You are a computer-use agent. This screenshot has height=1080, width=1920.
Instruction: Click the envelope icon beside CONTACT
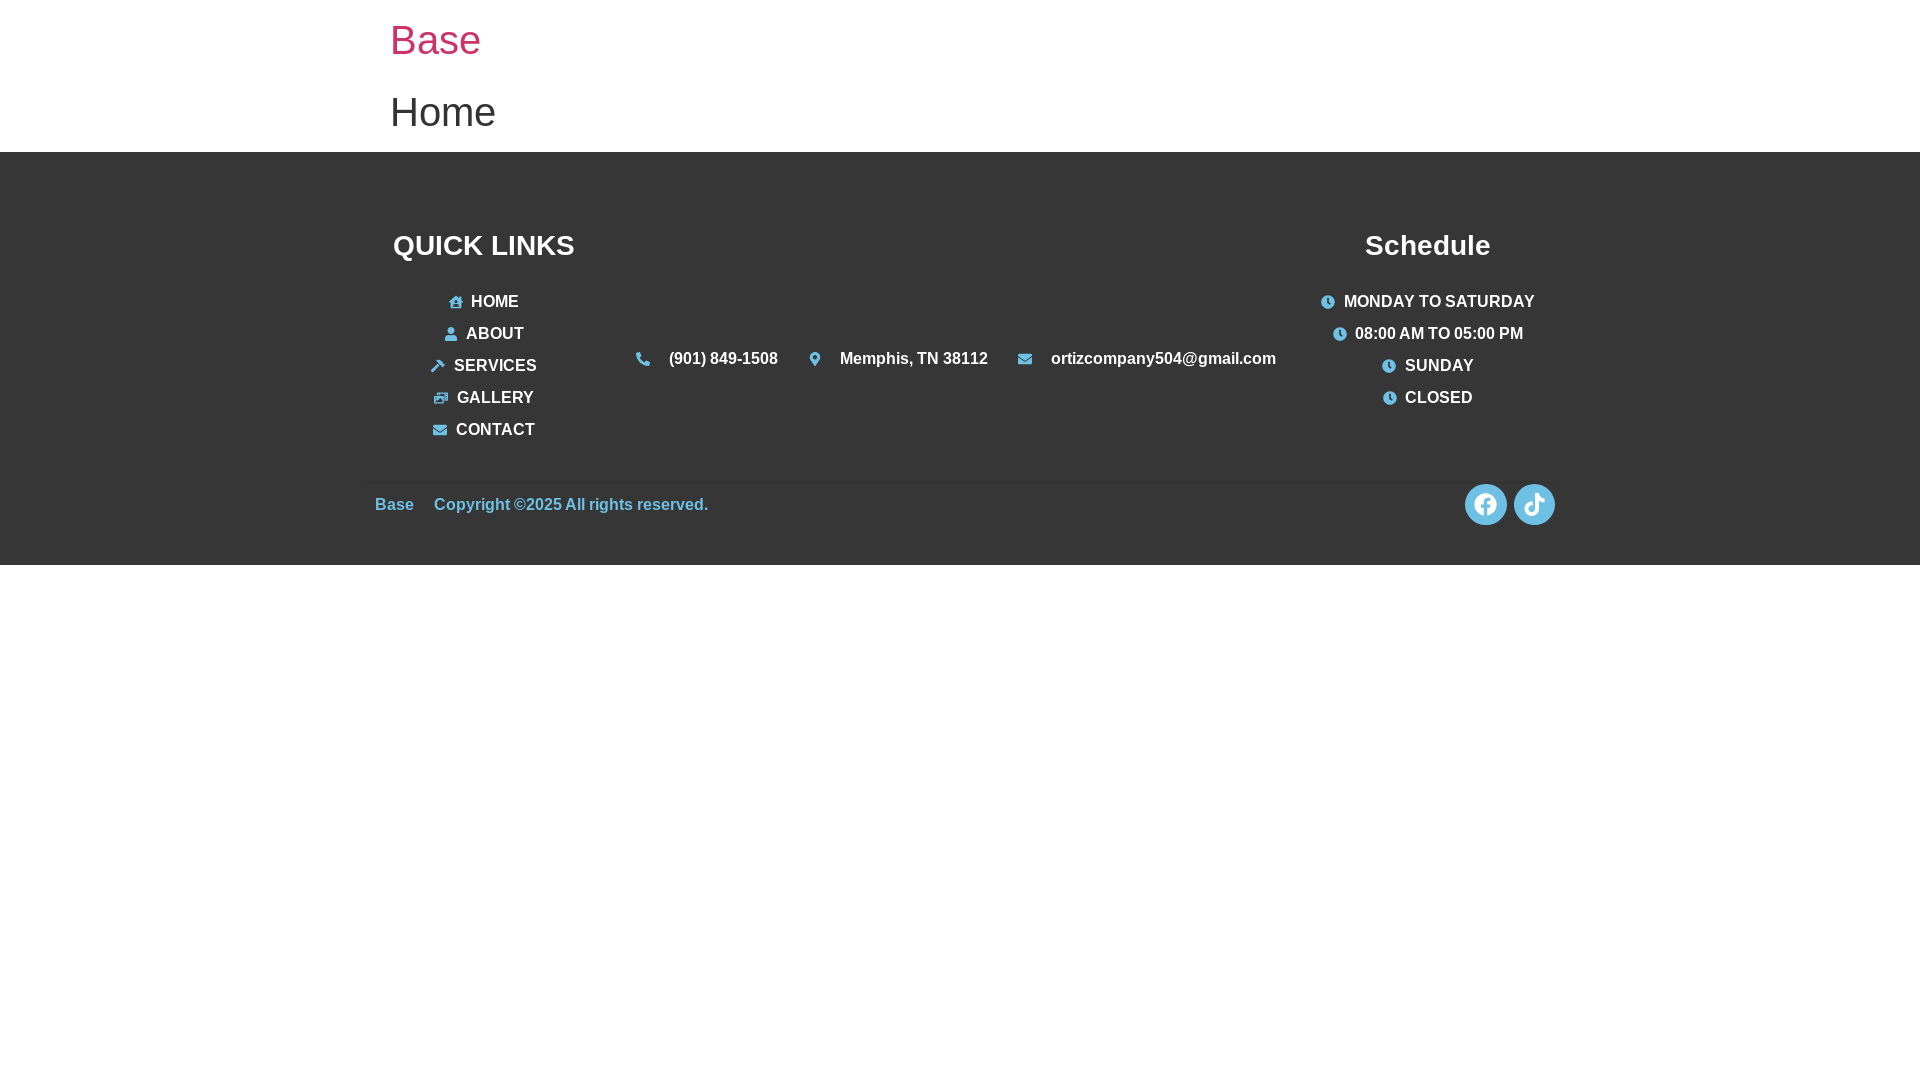tap(440, 430)
